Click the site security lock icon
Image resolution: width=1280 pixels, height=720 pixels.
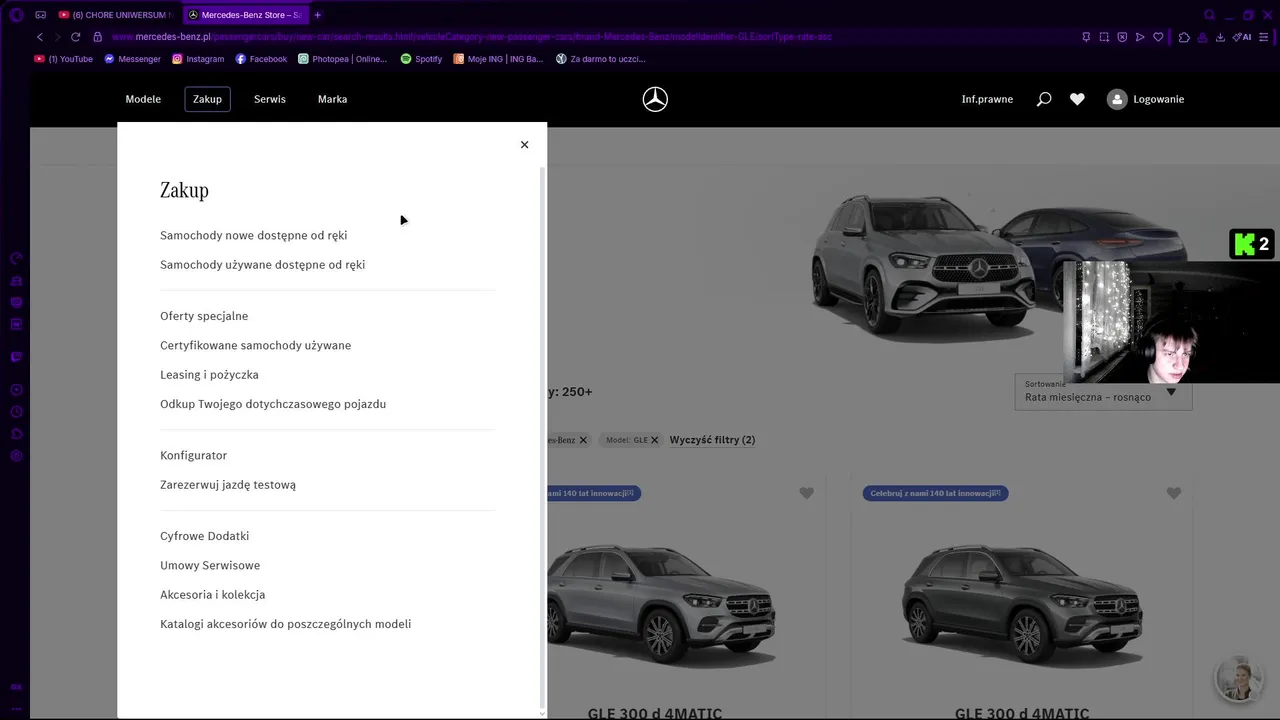pos(98,37)
